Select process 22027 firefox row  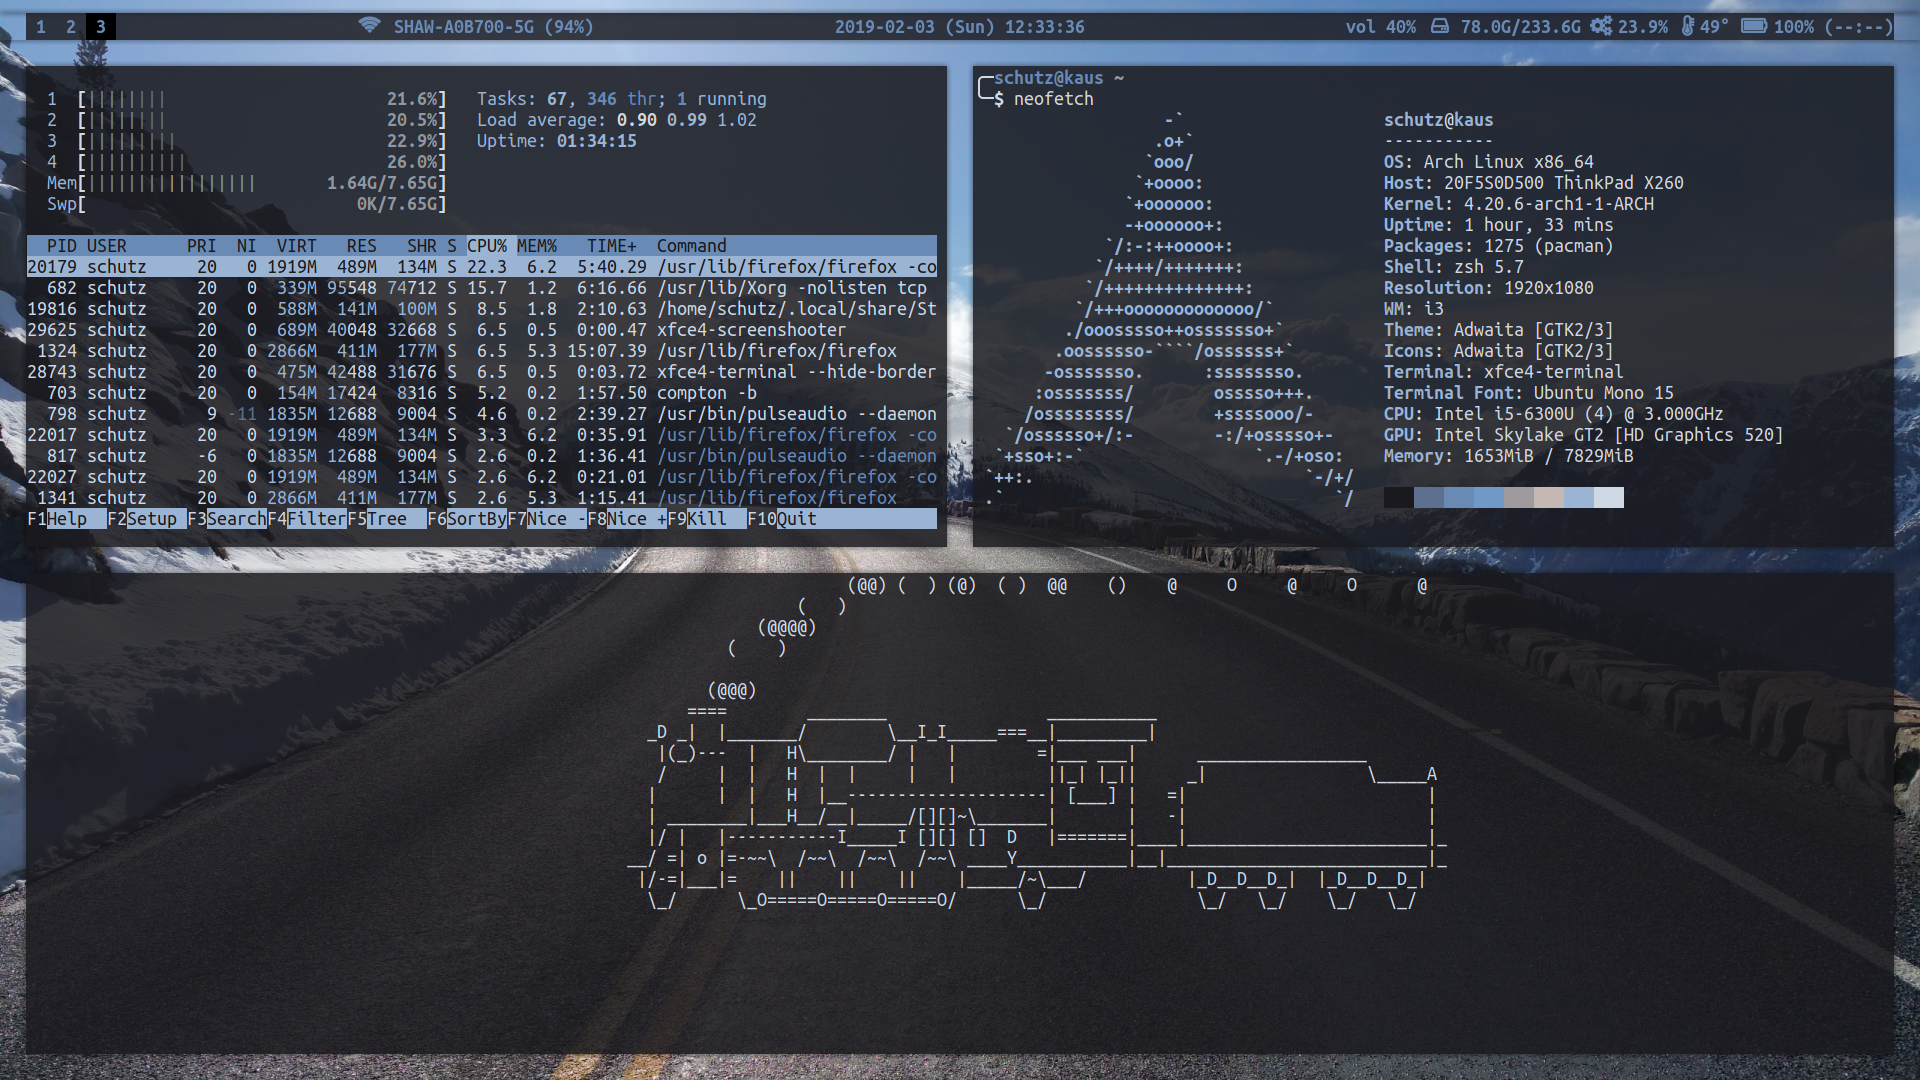pos(482,477)
